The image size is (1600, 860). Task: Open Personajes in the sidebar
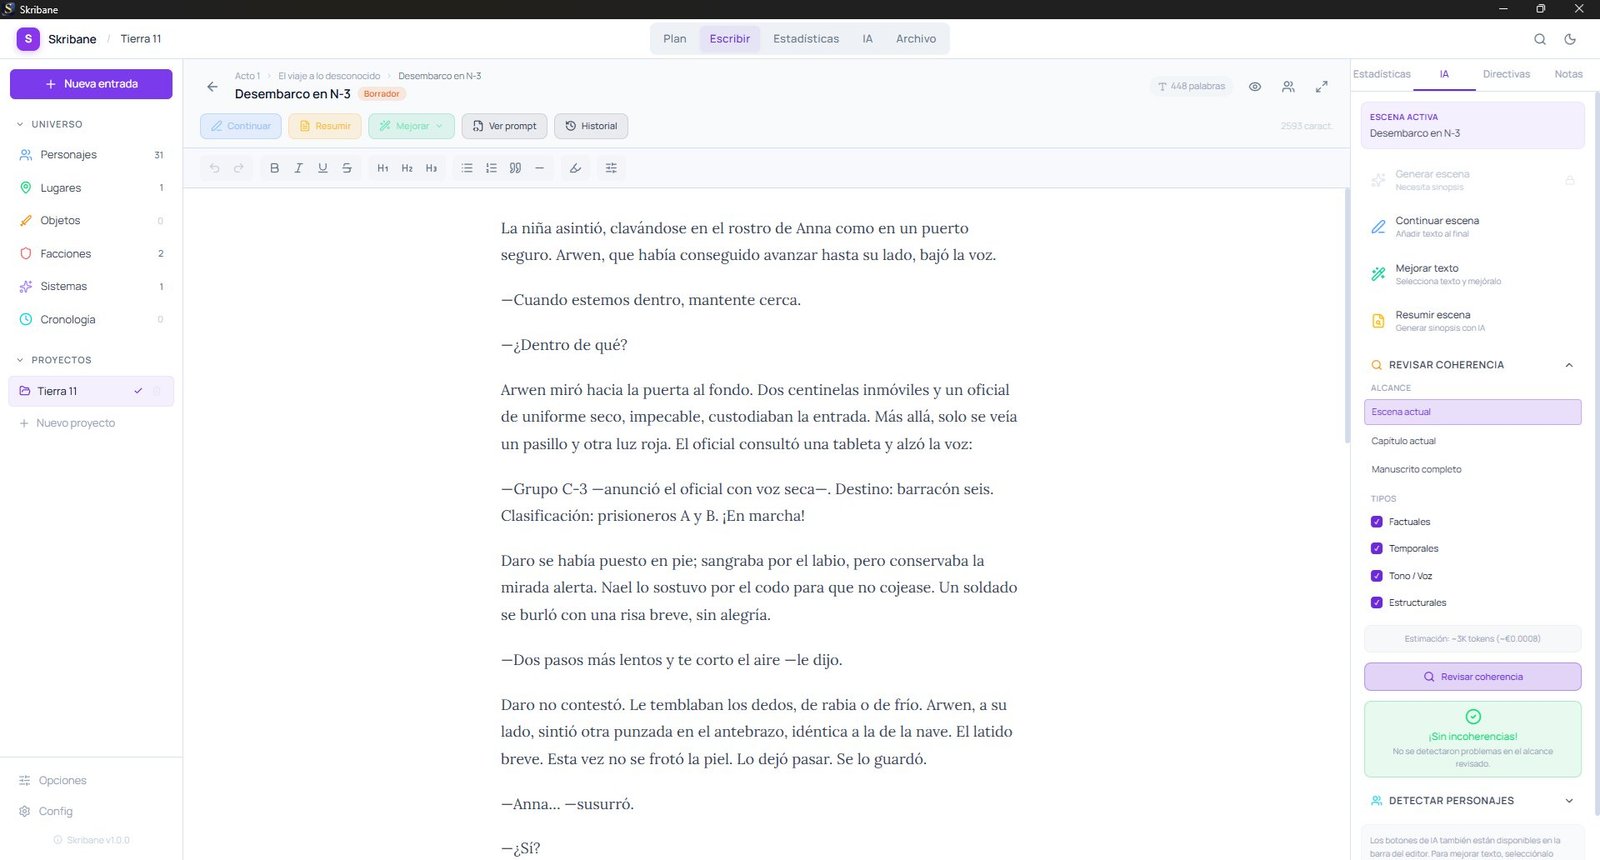[x=91, y=155]
